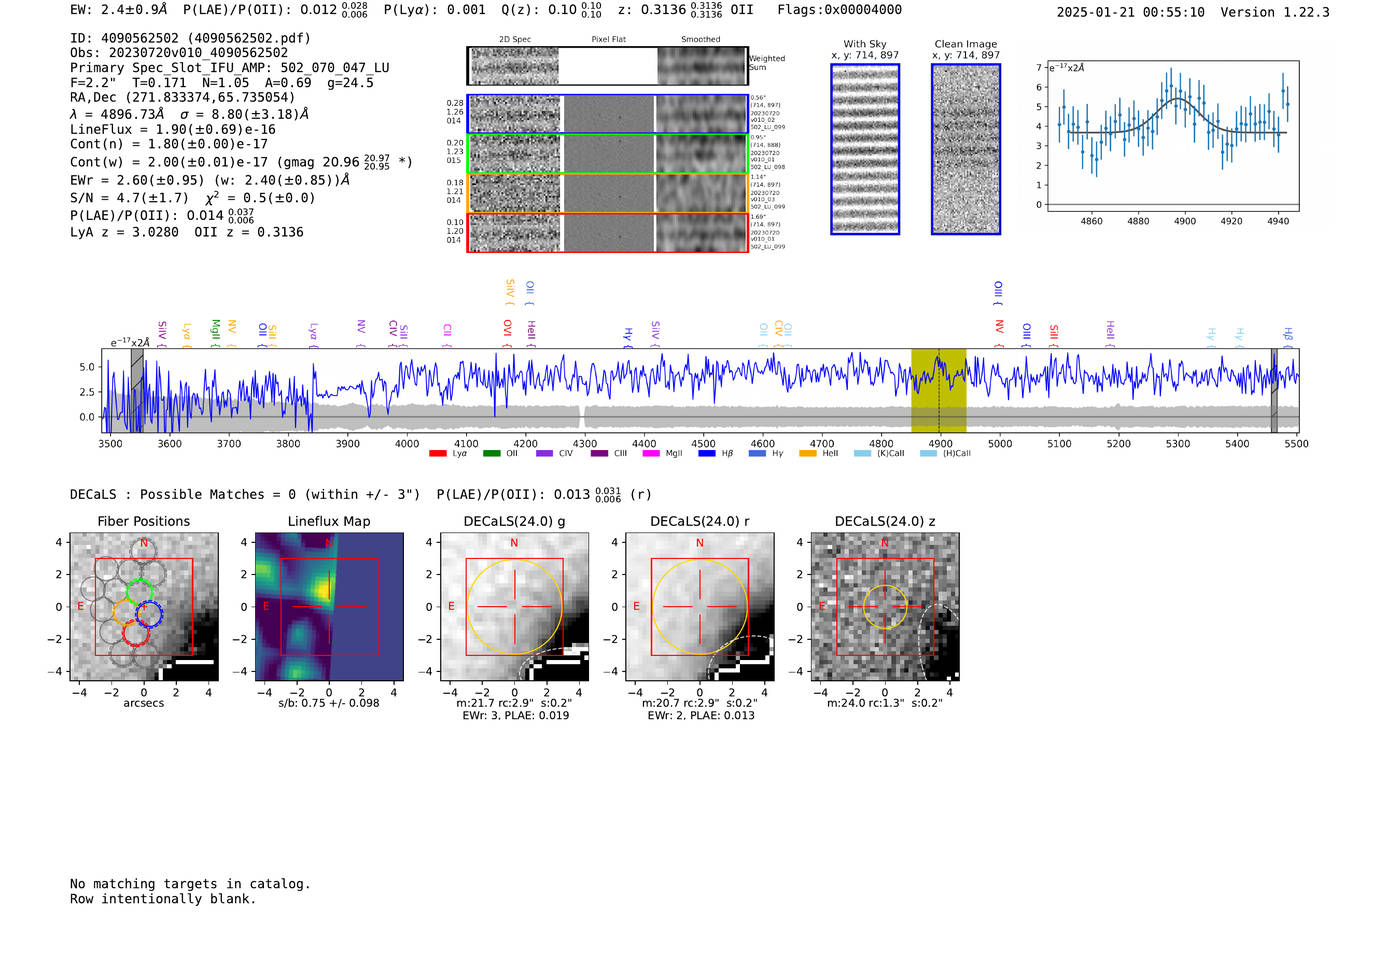
Task: Open the DECaLS(24.0) z cutout
Action: 885,607
